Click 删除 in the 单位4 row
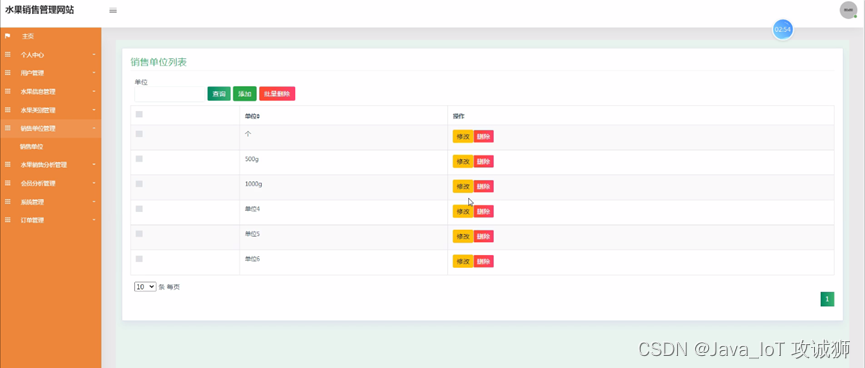865x368 pixels. (483, 211)
